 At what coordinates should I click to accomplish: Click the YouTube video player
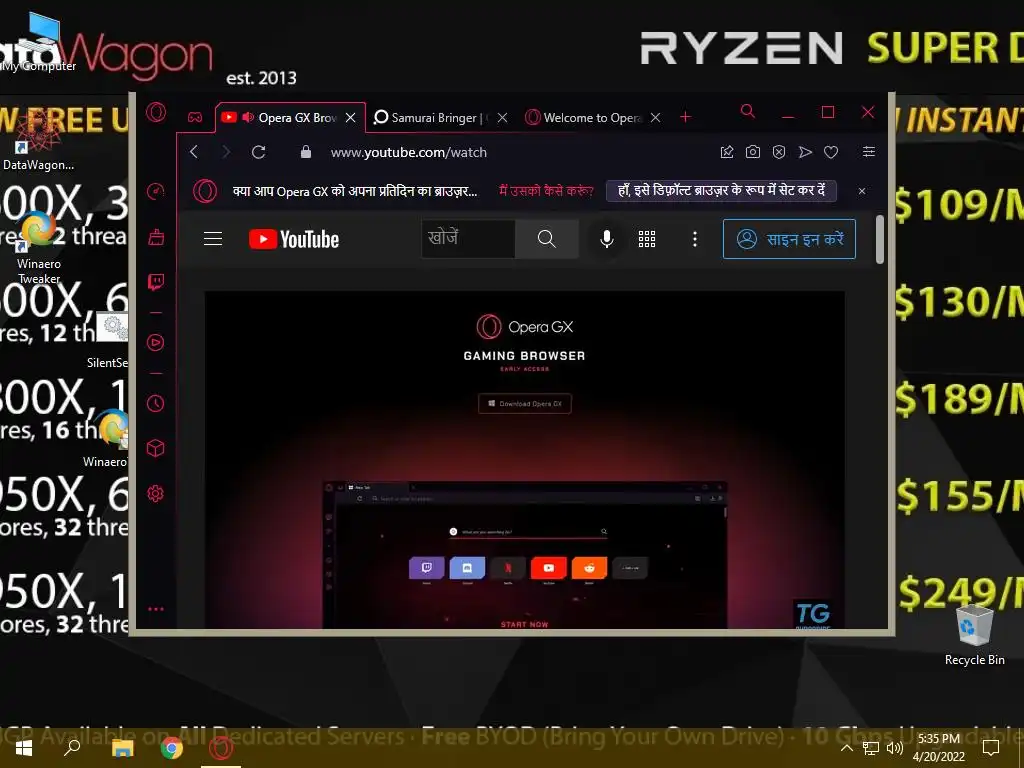(x=524, y=460)
